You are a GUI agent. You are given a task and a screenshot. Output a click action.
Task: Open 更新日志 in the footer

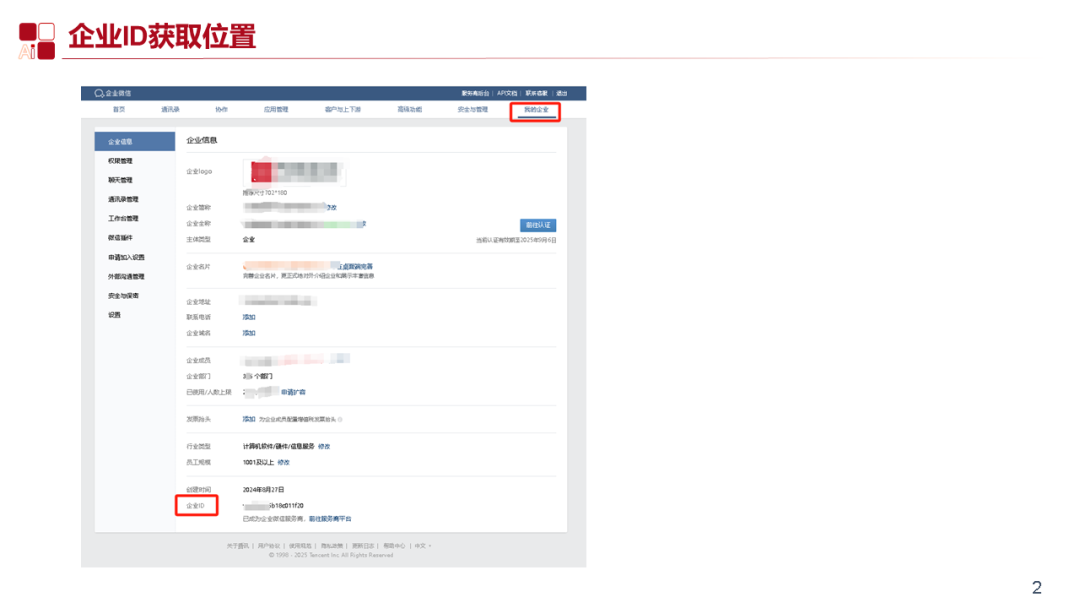click(363, 546)
